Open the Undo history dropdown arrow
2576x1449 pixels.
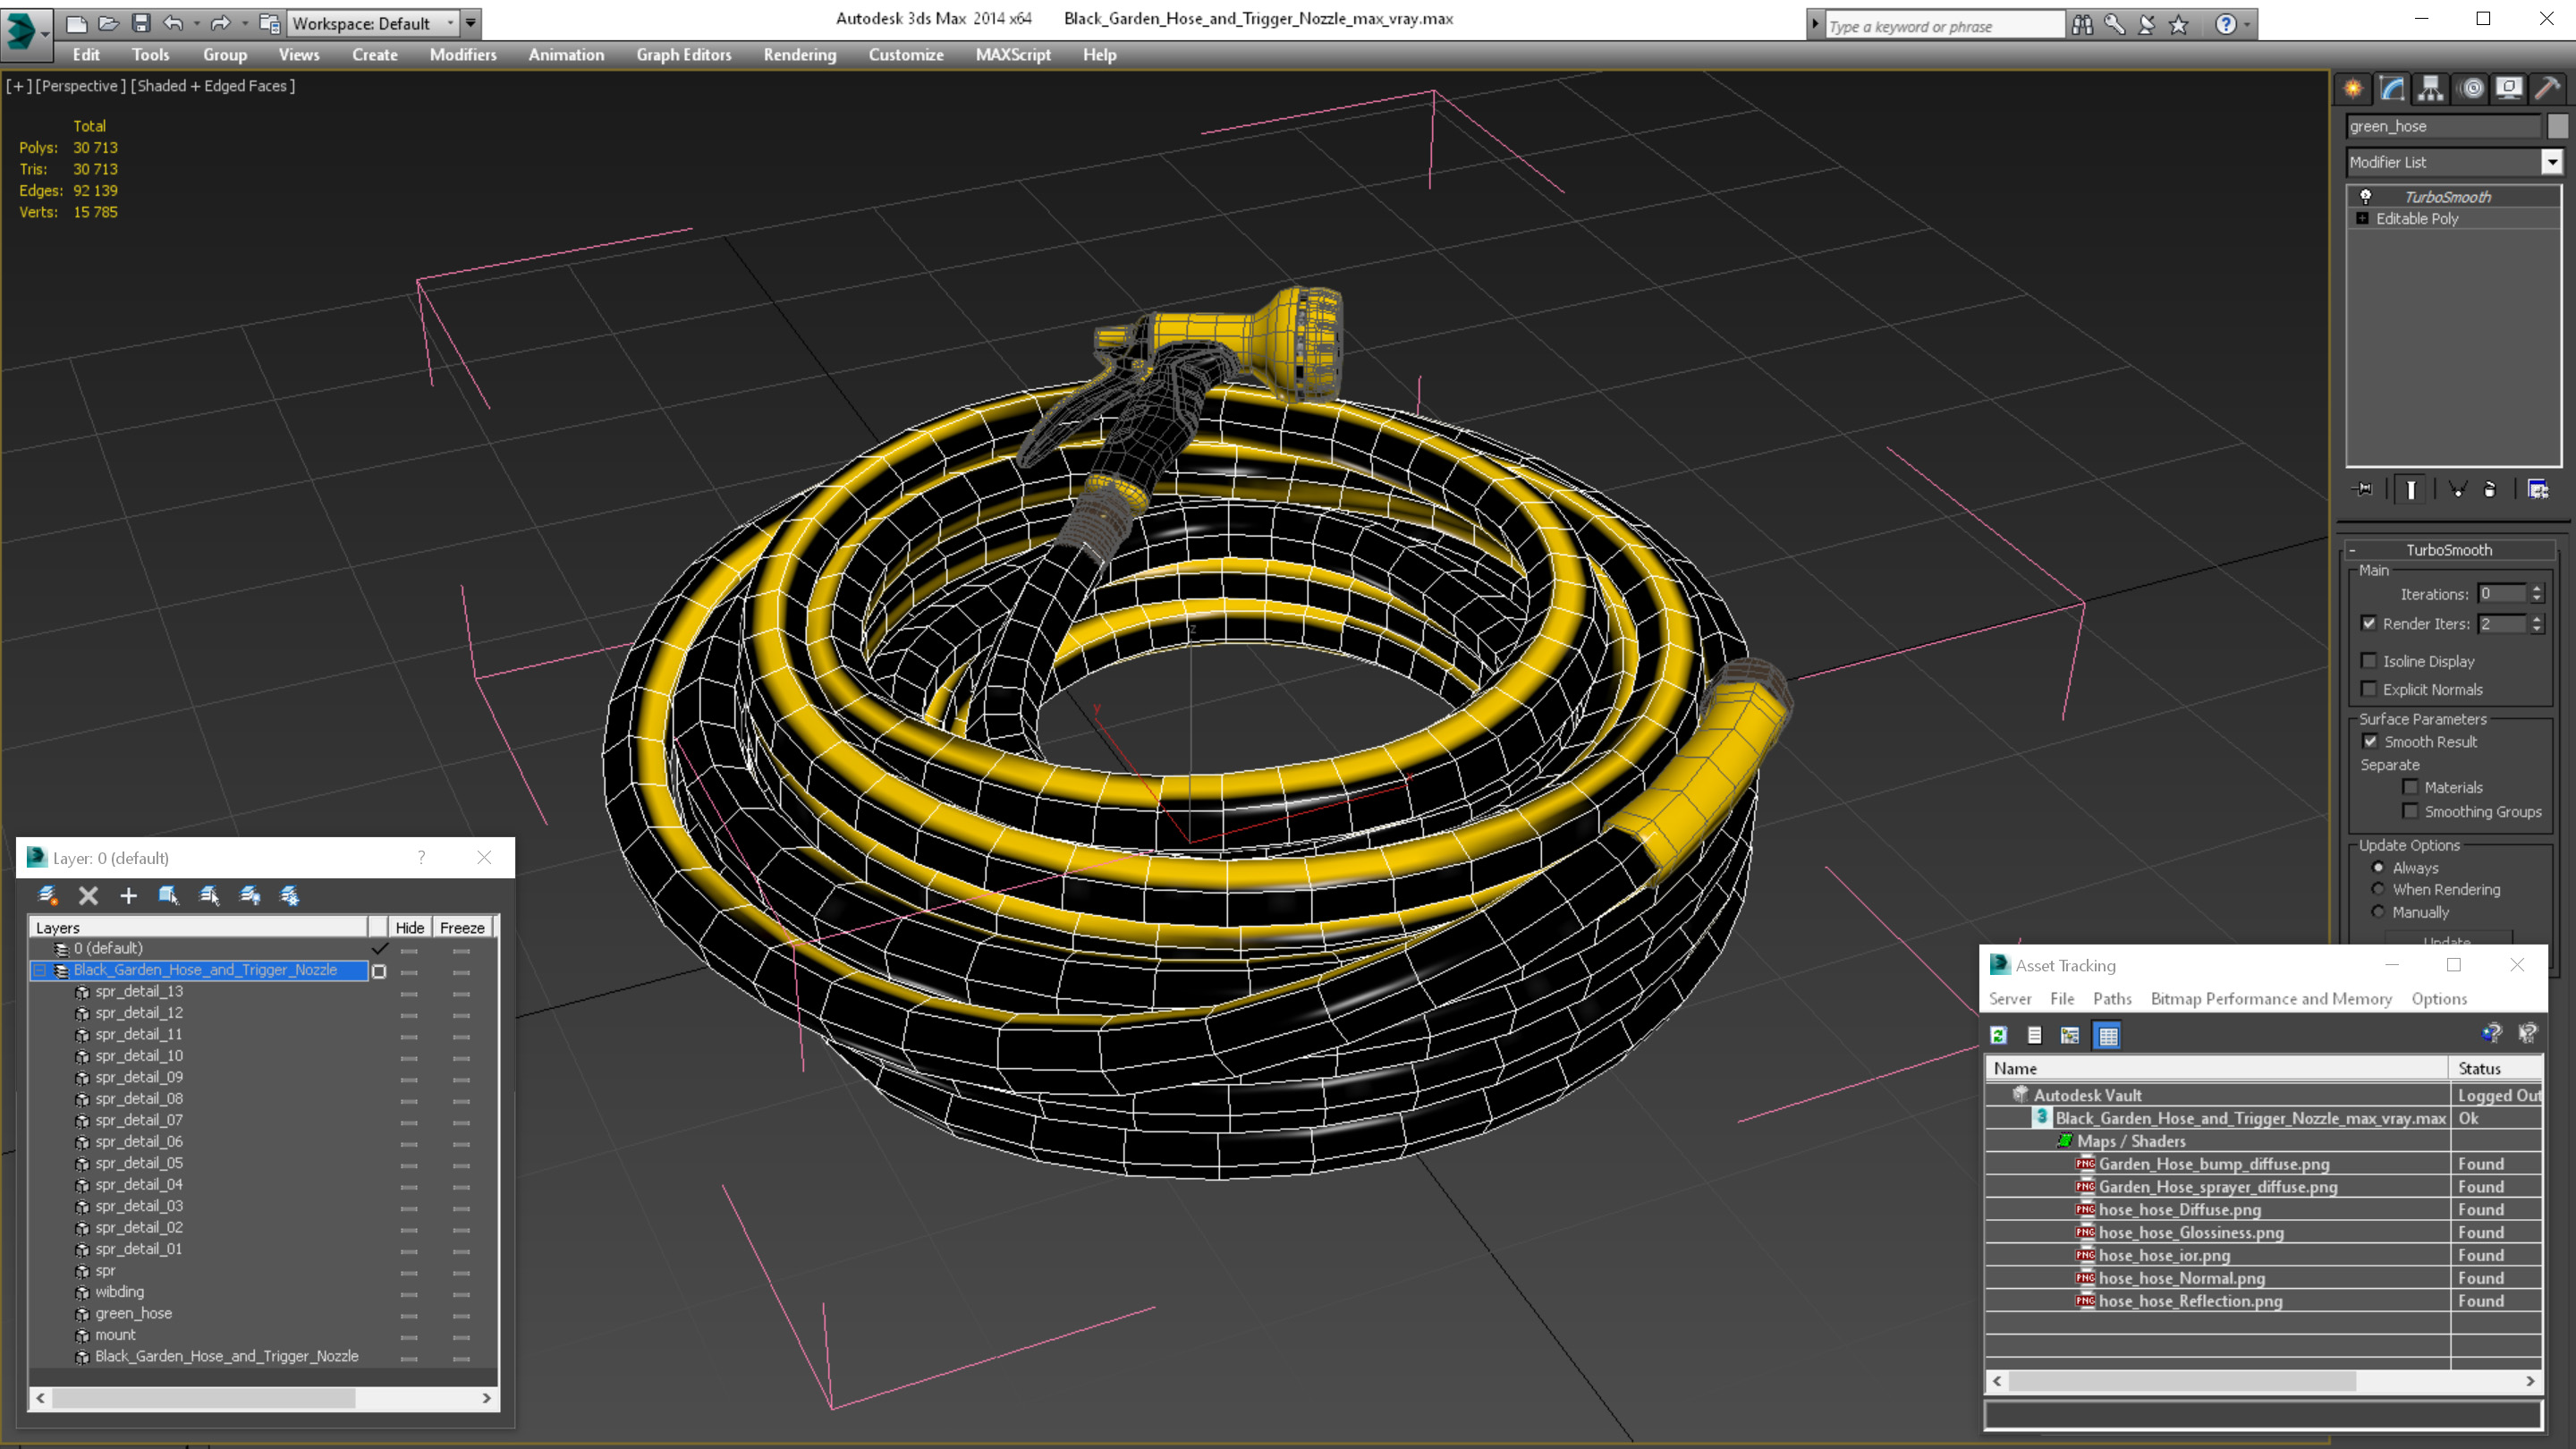[196, 23]
